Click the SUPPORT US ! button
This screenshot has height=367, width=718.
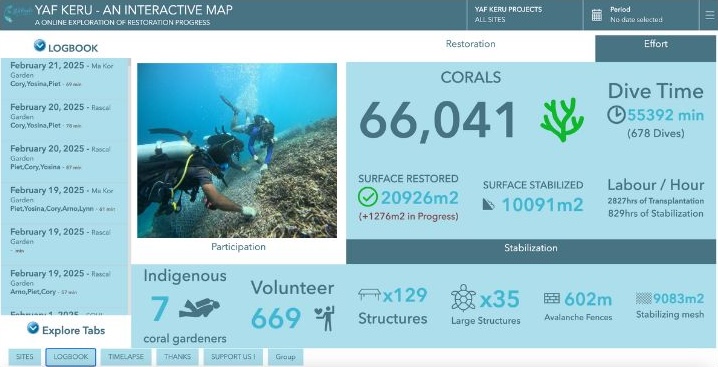[x=234, y=357]
